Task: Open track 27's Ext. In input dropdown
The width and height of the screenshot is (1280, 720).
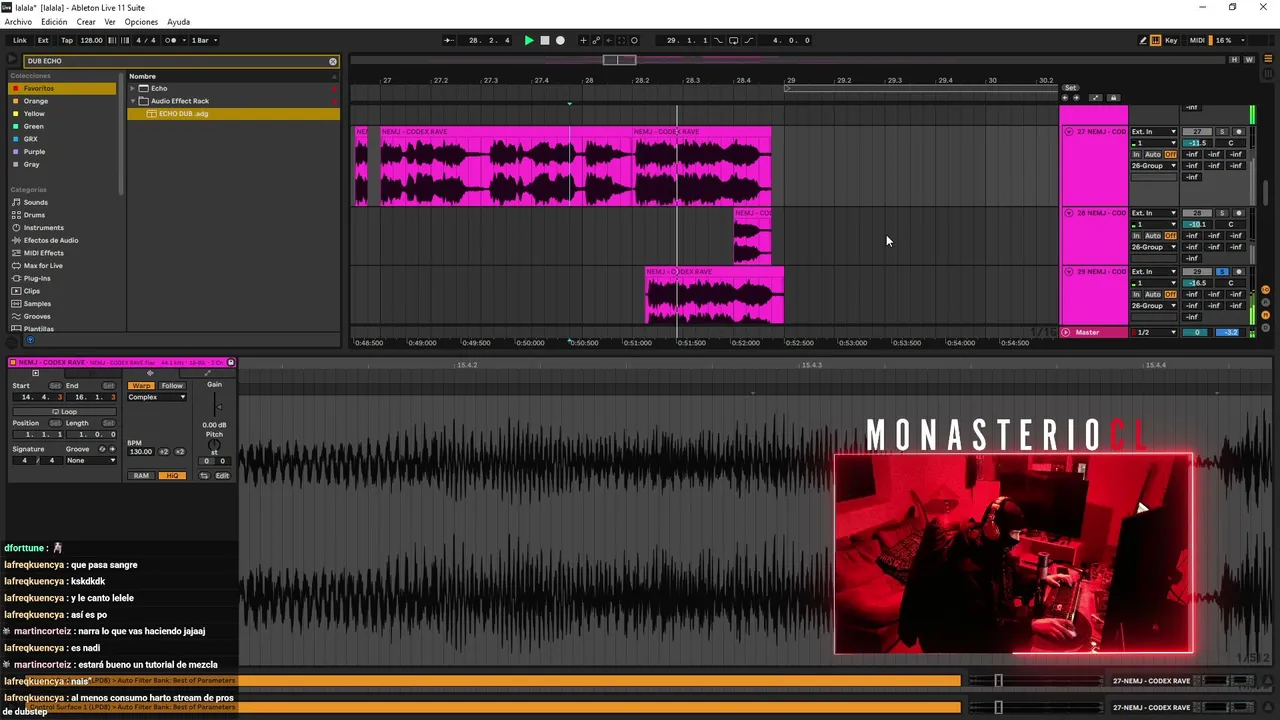Action: 1154,132
